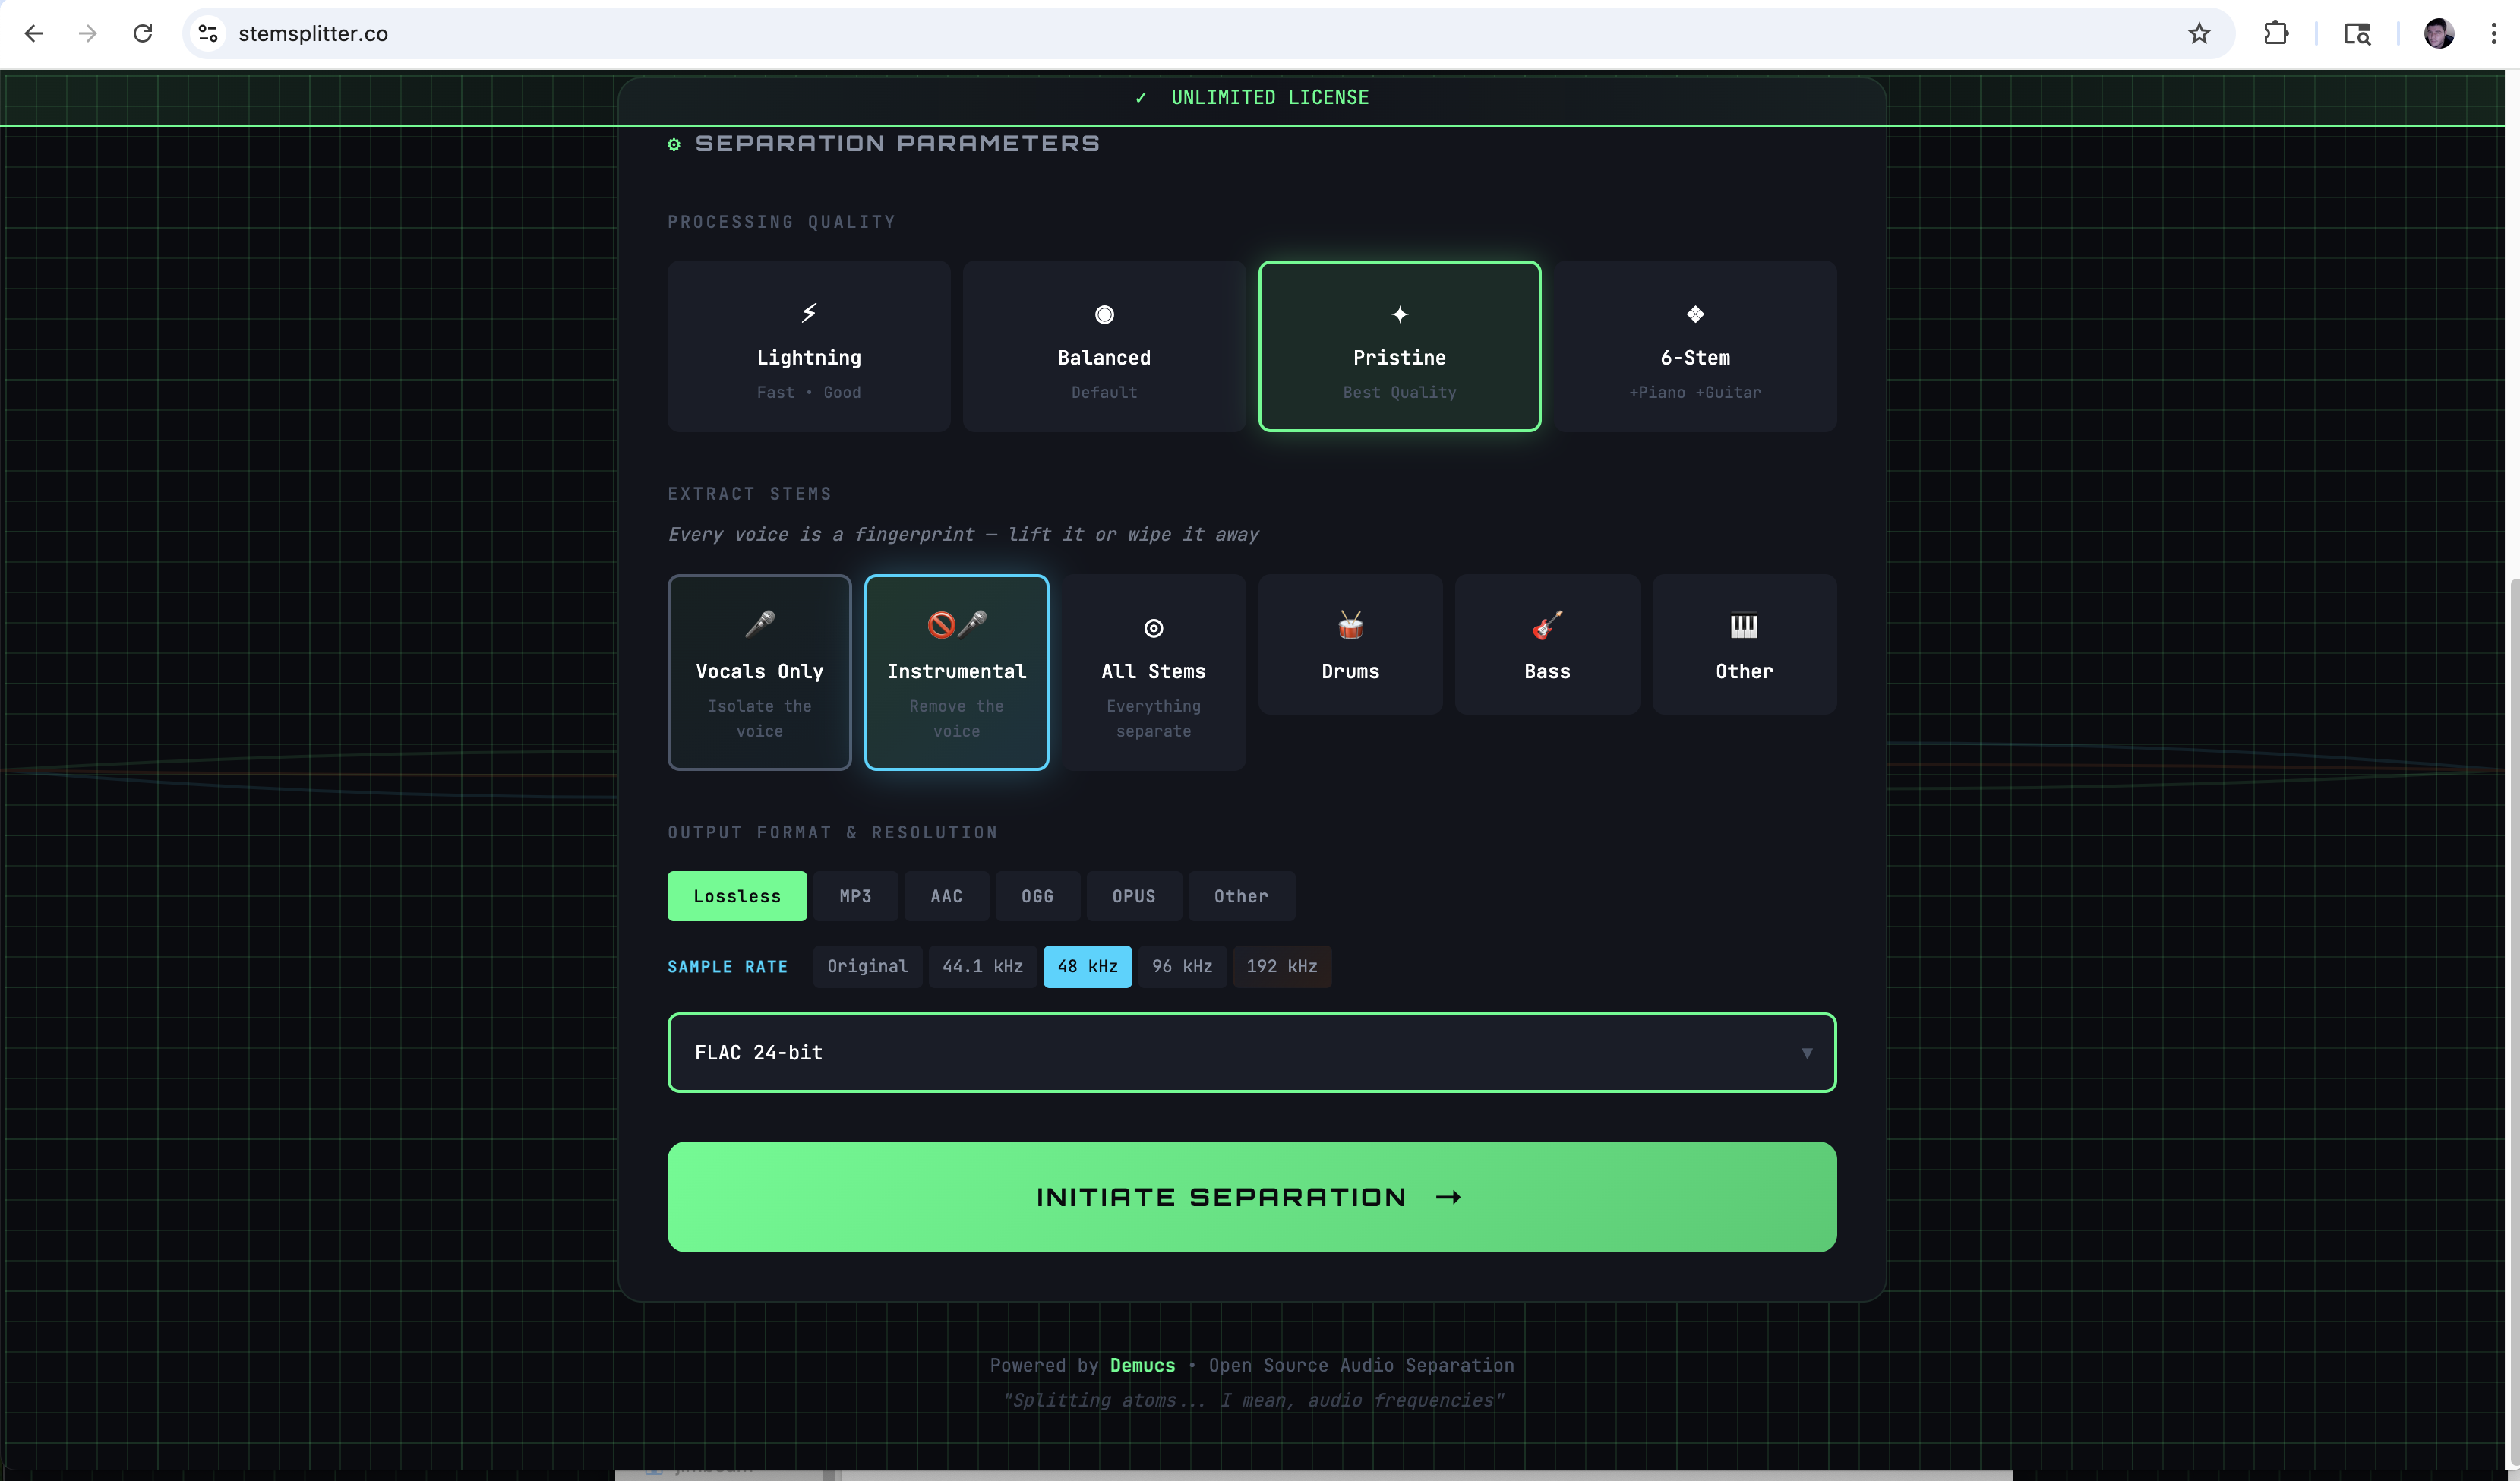Select the Balanced processing quality option
Image resolution: width=2520 pixels, height=1481 pixels.
pos(1103,346)
